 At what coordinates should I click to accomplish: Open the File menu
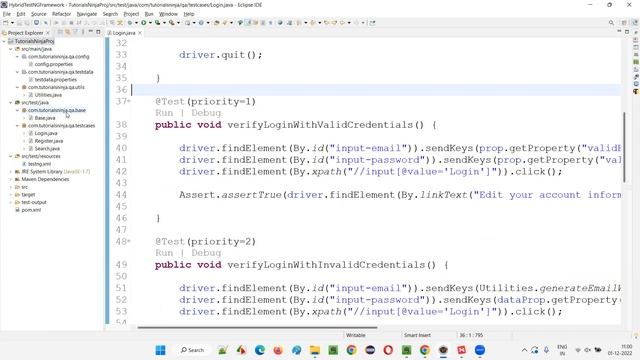point(7,14)
